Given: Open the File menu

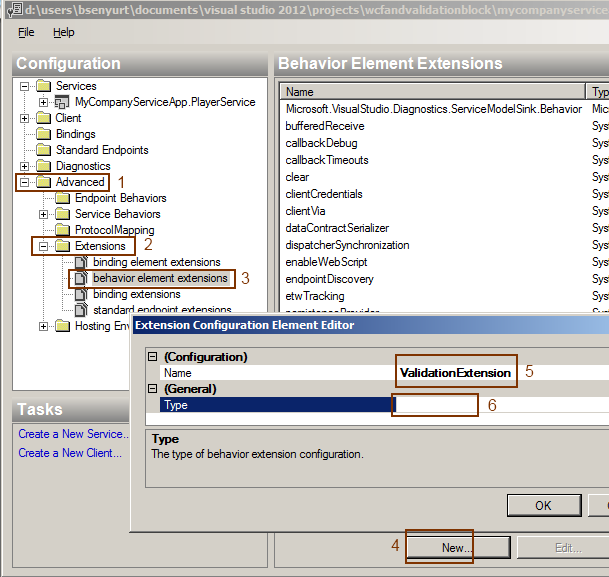Looking at the screenshot, I should click(26, 32).
